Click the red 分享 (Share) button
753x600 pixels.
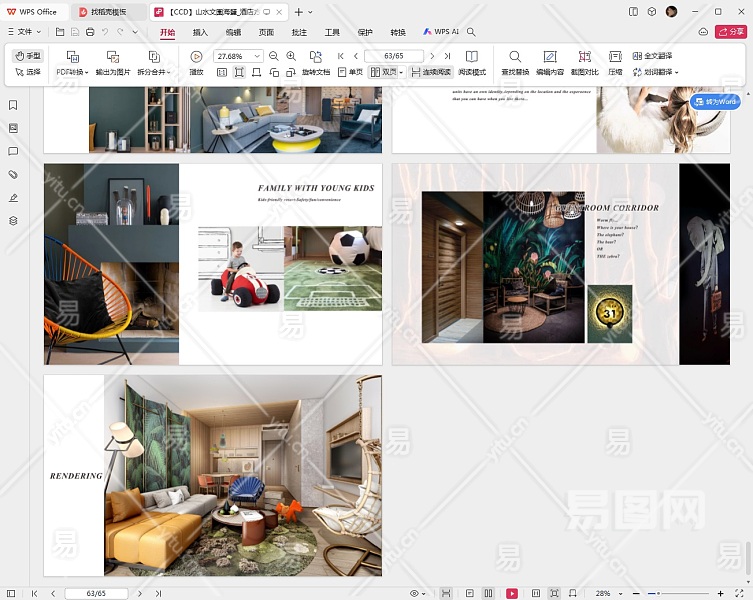tap(730, 32)
